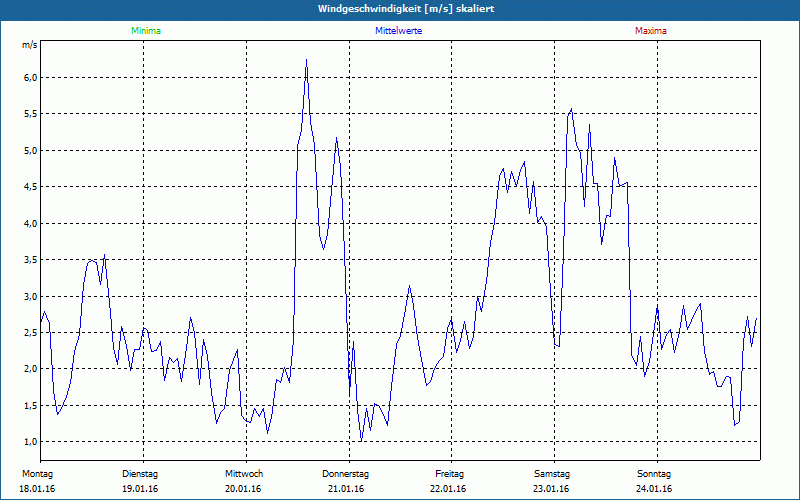Click the Freitag day label

(449, 474)
